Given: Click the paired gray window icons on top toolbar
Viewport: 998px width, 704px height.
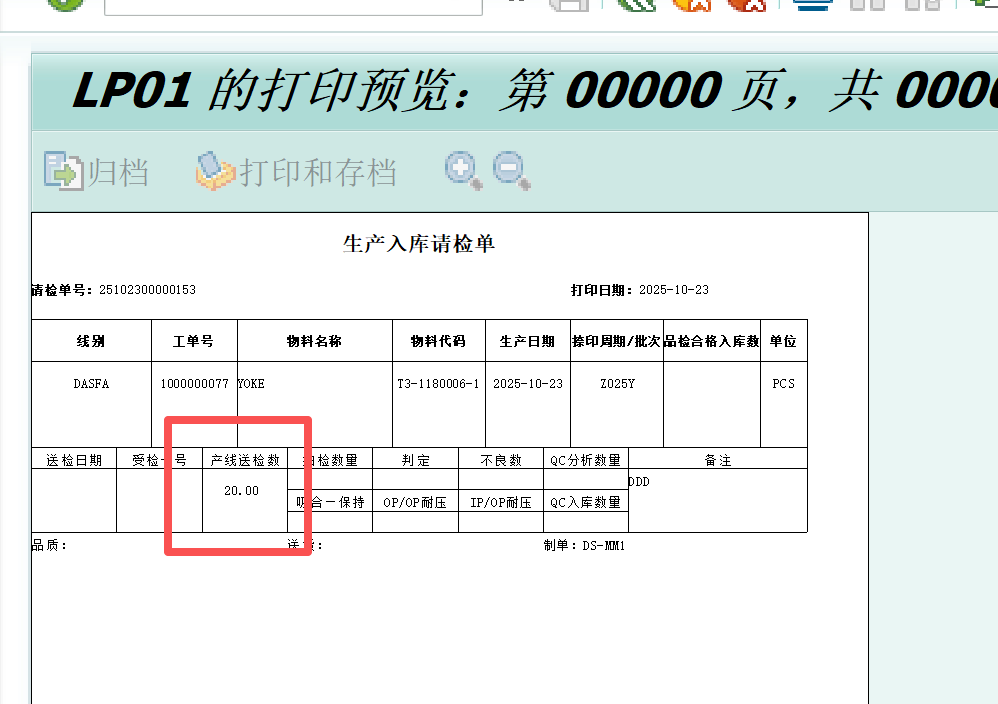Looking at the screenshot, I should [x=868, y=5].
